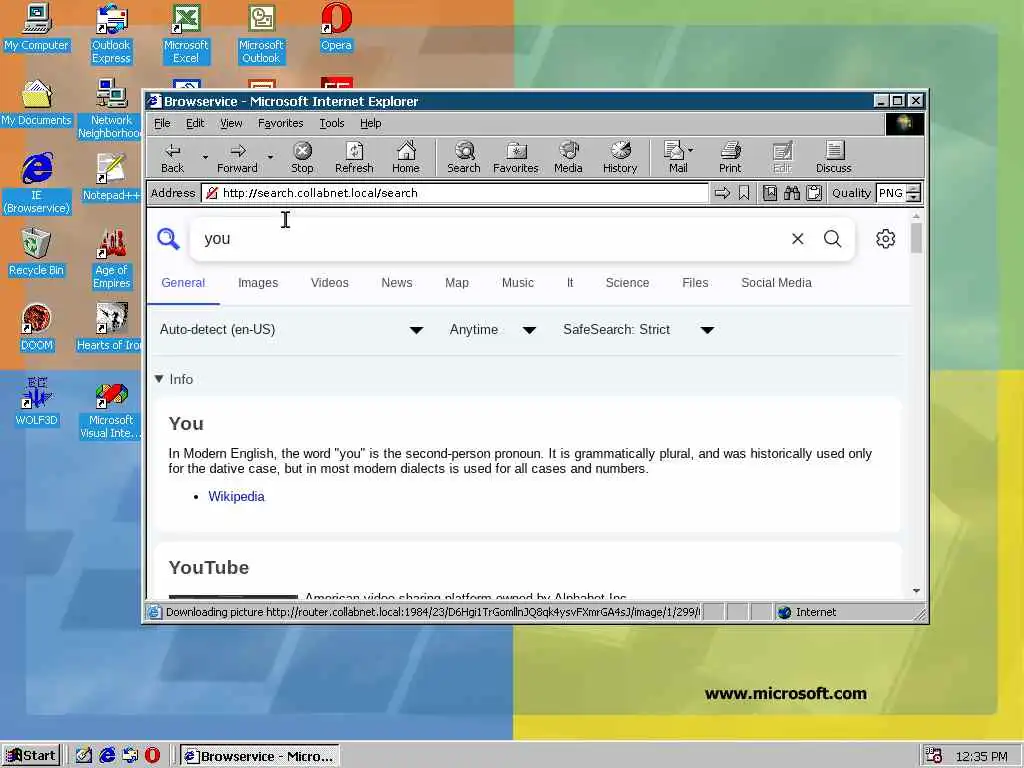
Task: Submit search with magnifier button
Action: coord(833,239)
